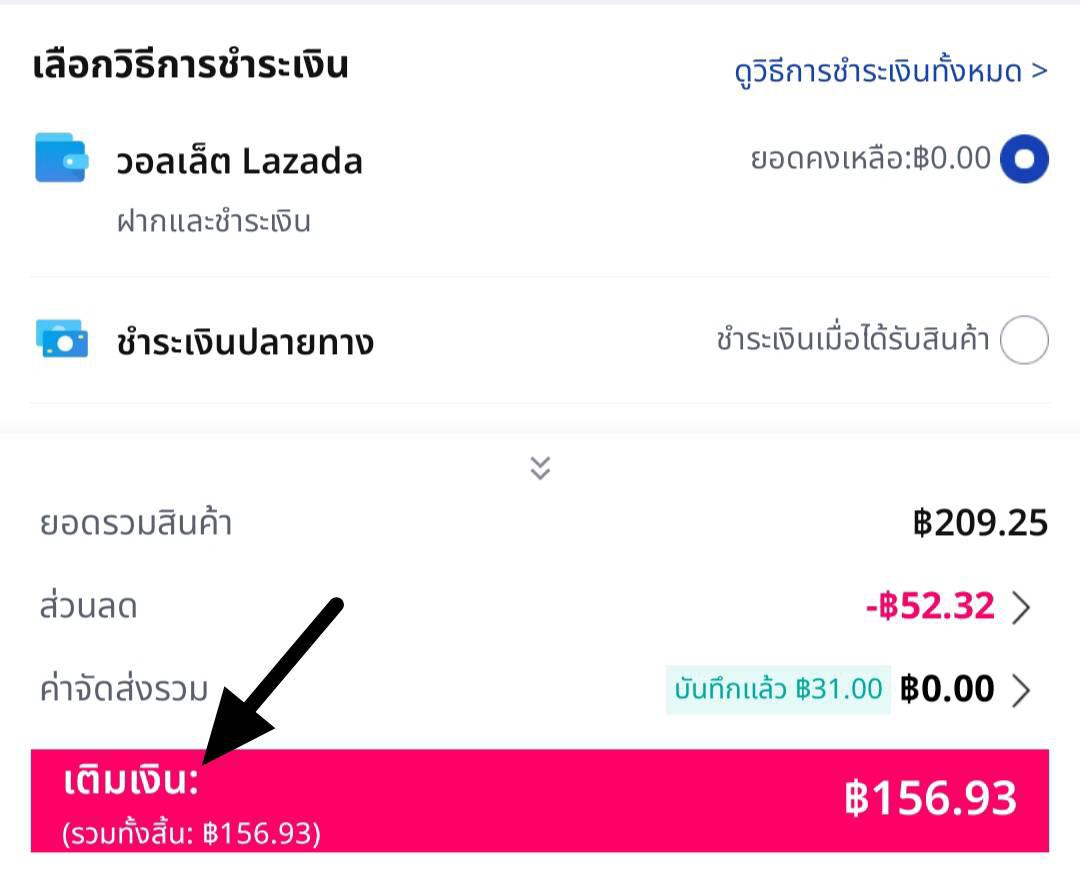Screen dimensions: 1080x880
Task: Collapse the order summary with the double chevron
Action: 540,468
